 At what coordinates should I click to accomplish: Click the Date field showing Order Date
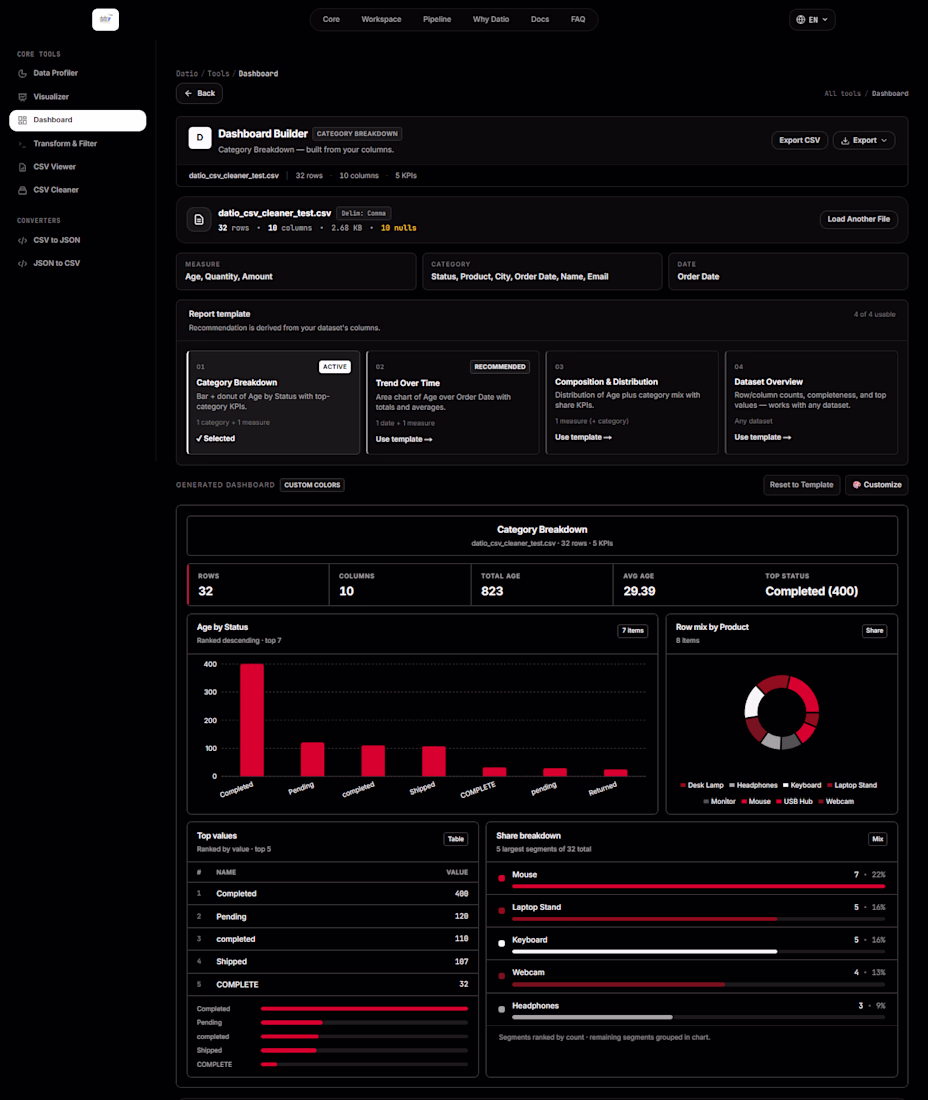pos(788,271)
